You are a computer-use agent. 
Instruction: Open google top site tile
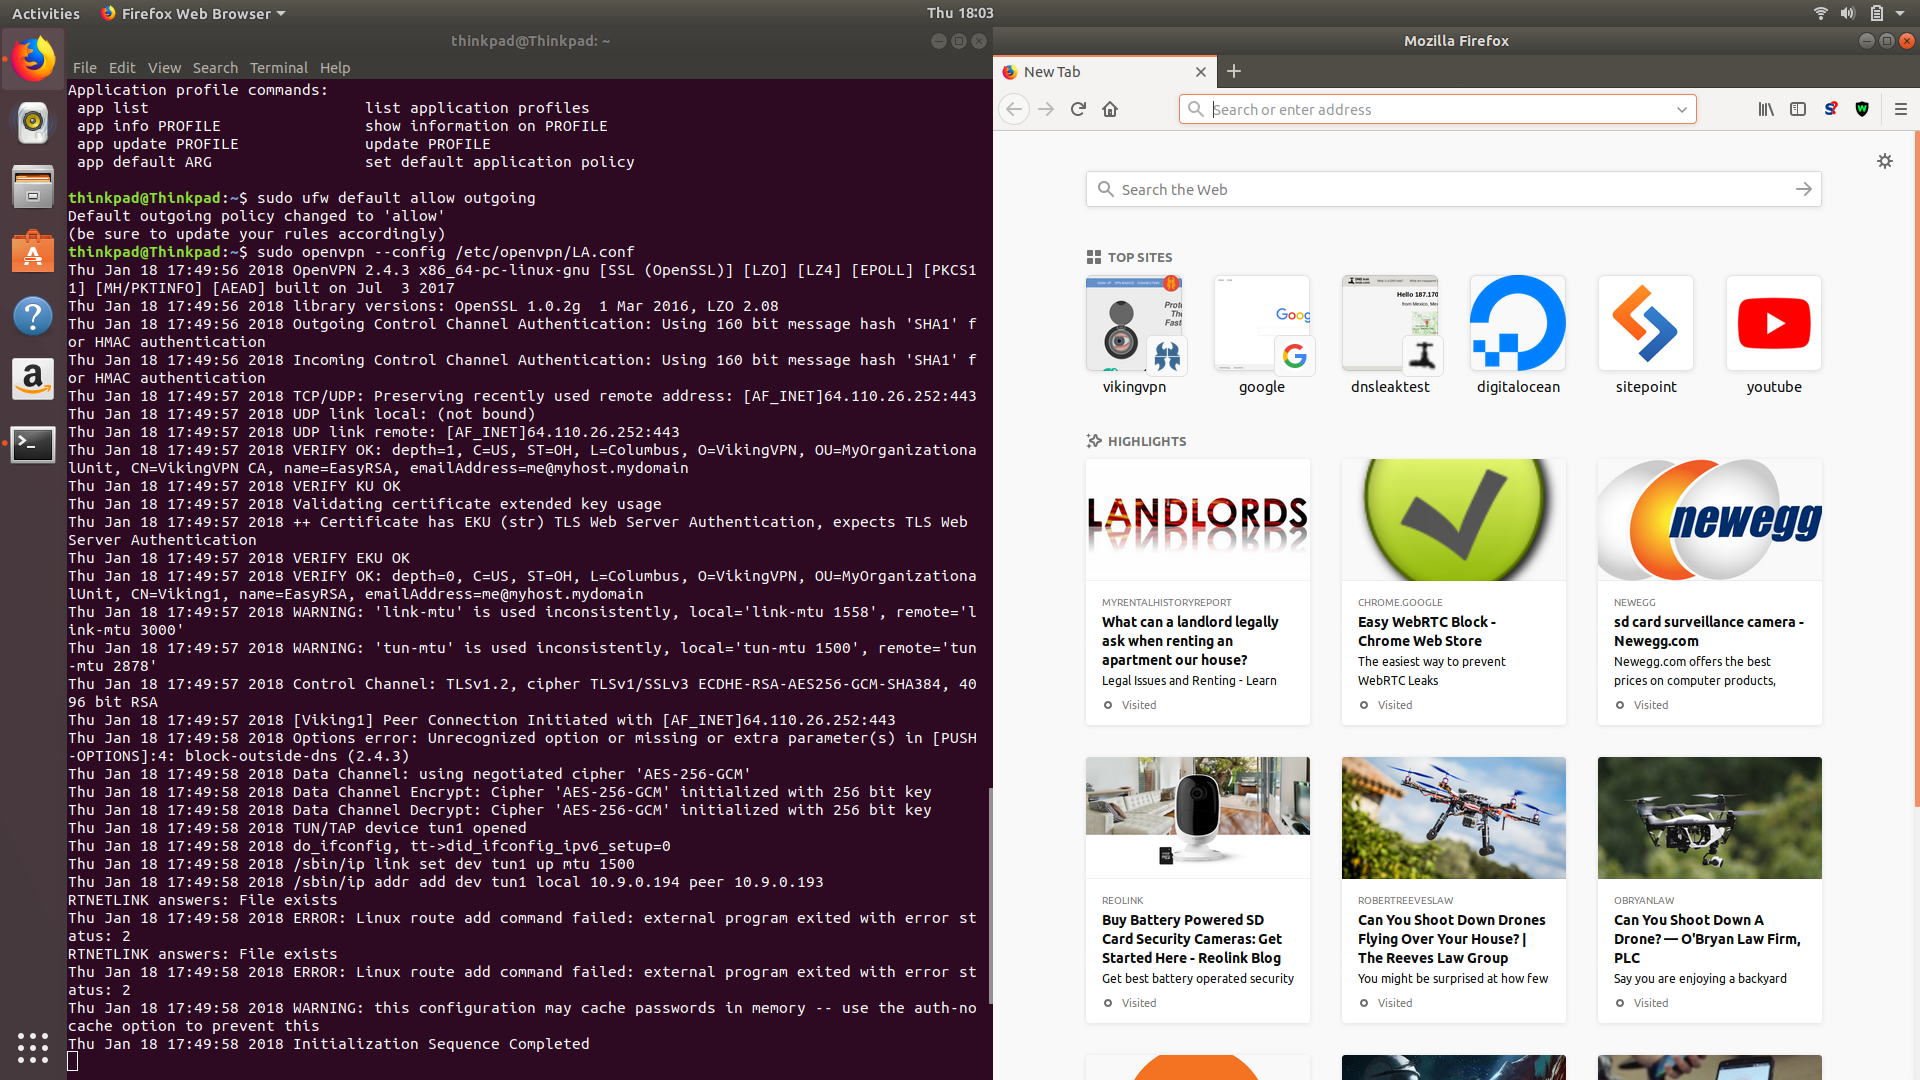(x=1262, y=335)
